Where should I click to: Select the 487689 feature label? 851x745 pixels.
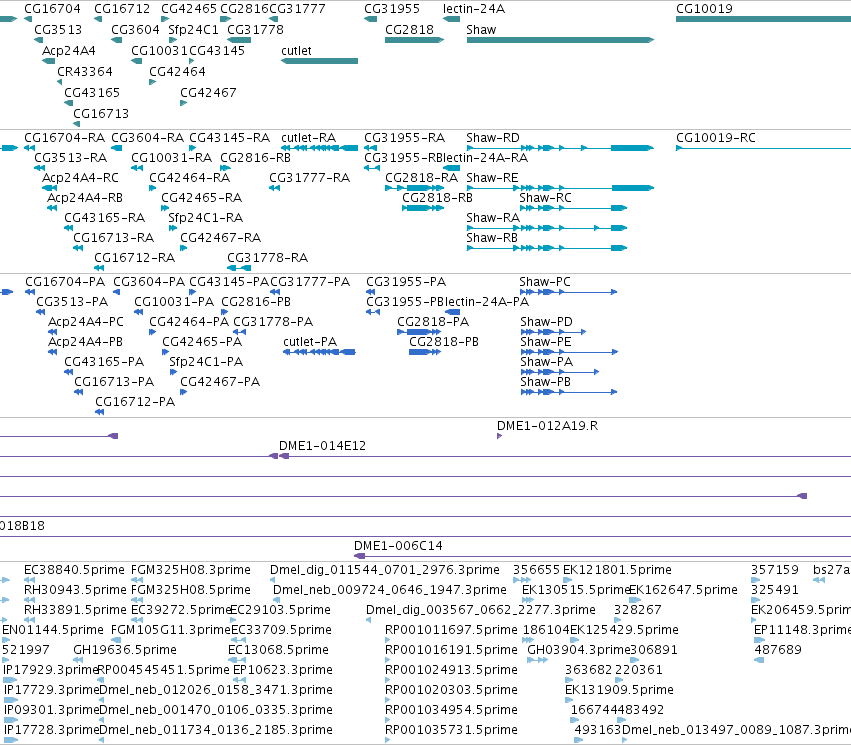coord(778,651)
